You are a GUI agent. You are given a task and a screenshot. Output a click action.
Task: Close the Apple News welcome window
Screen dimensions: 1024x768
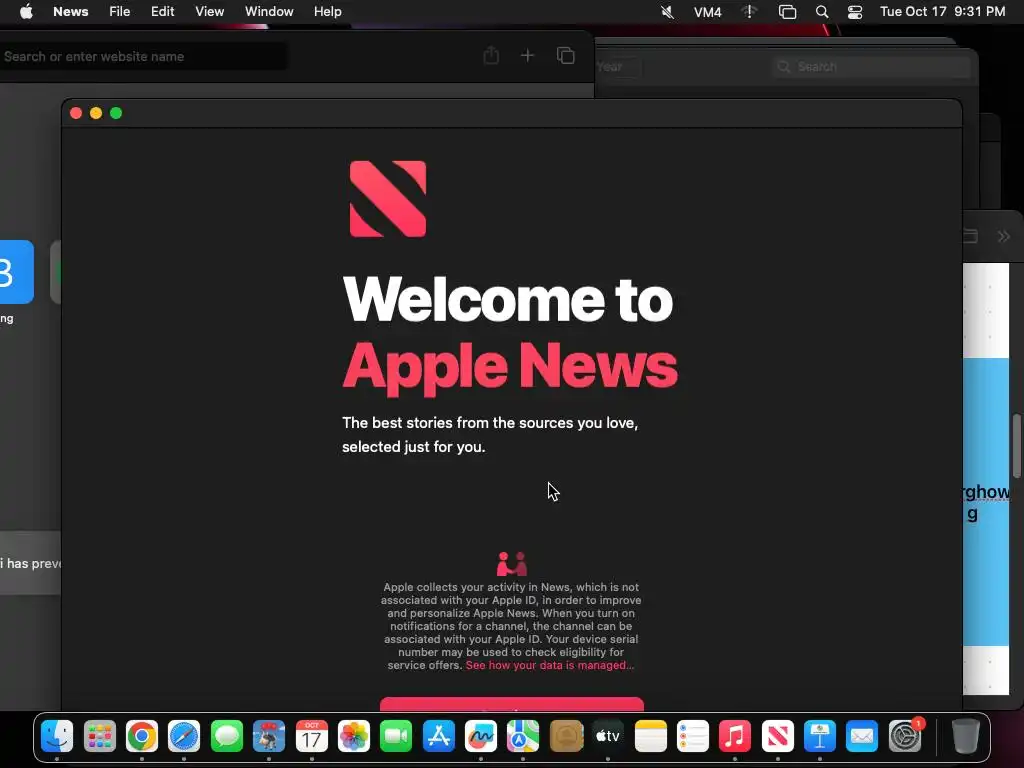coord(76,113)
